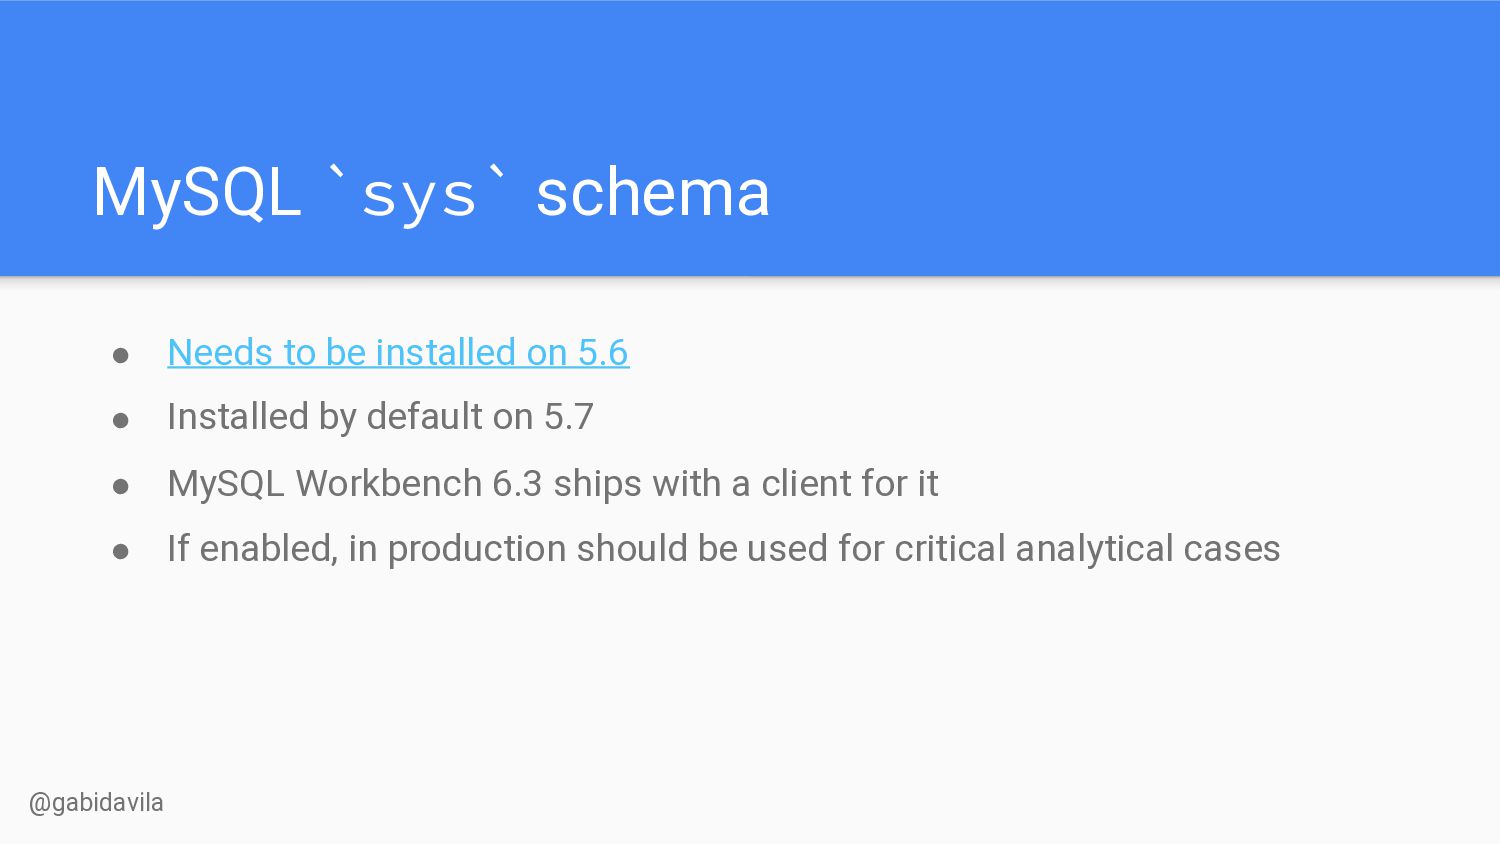Click the bullet dot beside 'If enabled'
This screenshot has height=844, width=1500.
[x=121, y=552]
